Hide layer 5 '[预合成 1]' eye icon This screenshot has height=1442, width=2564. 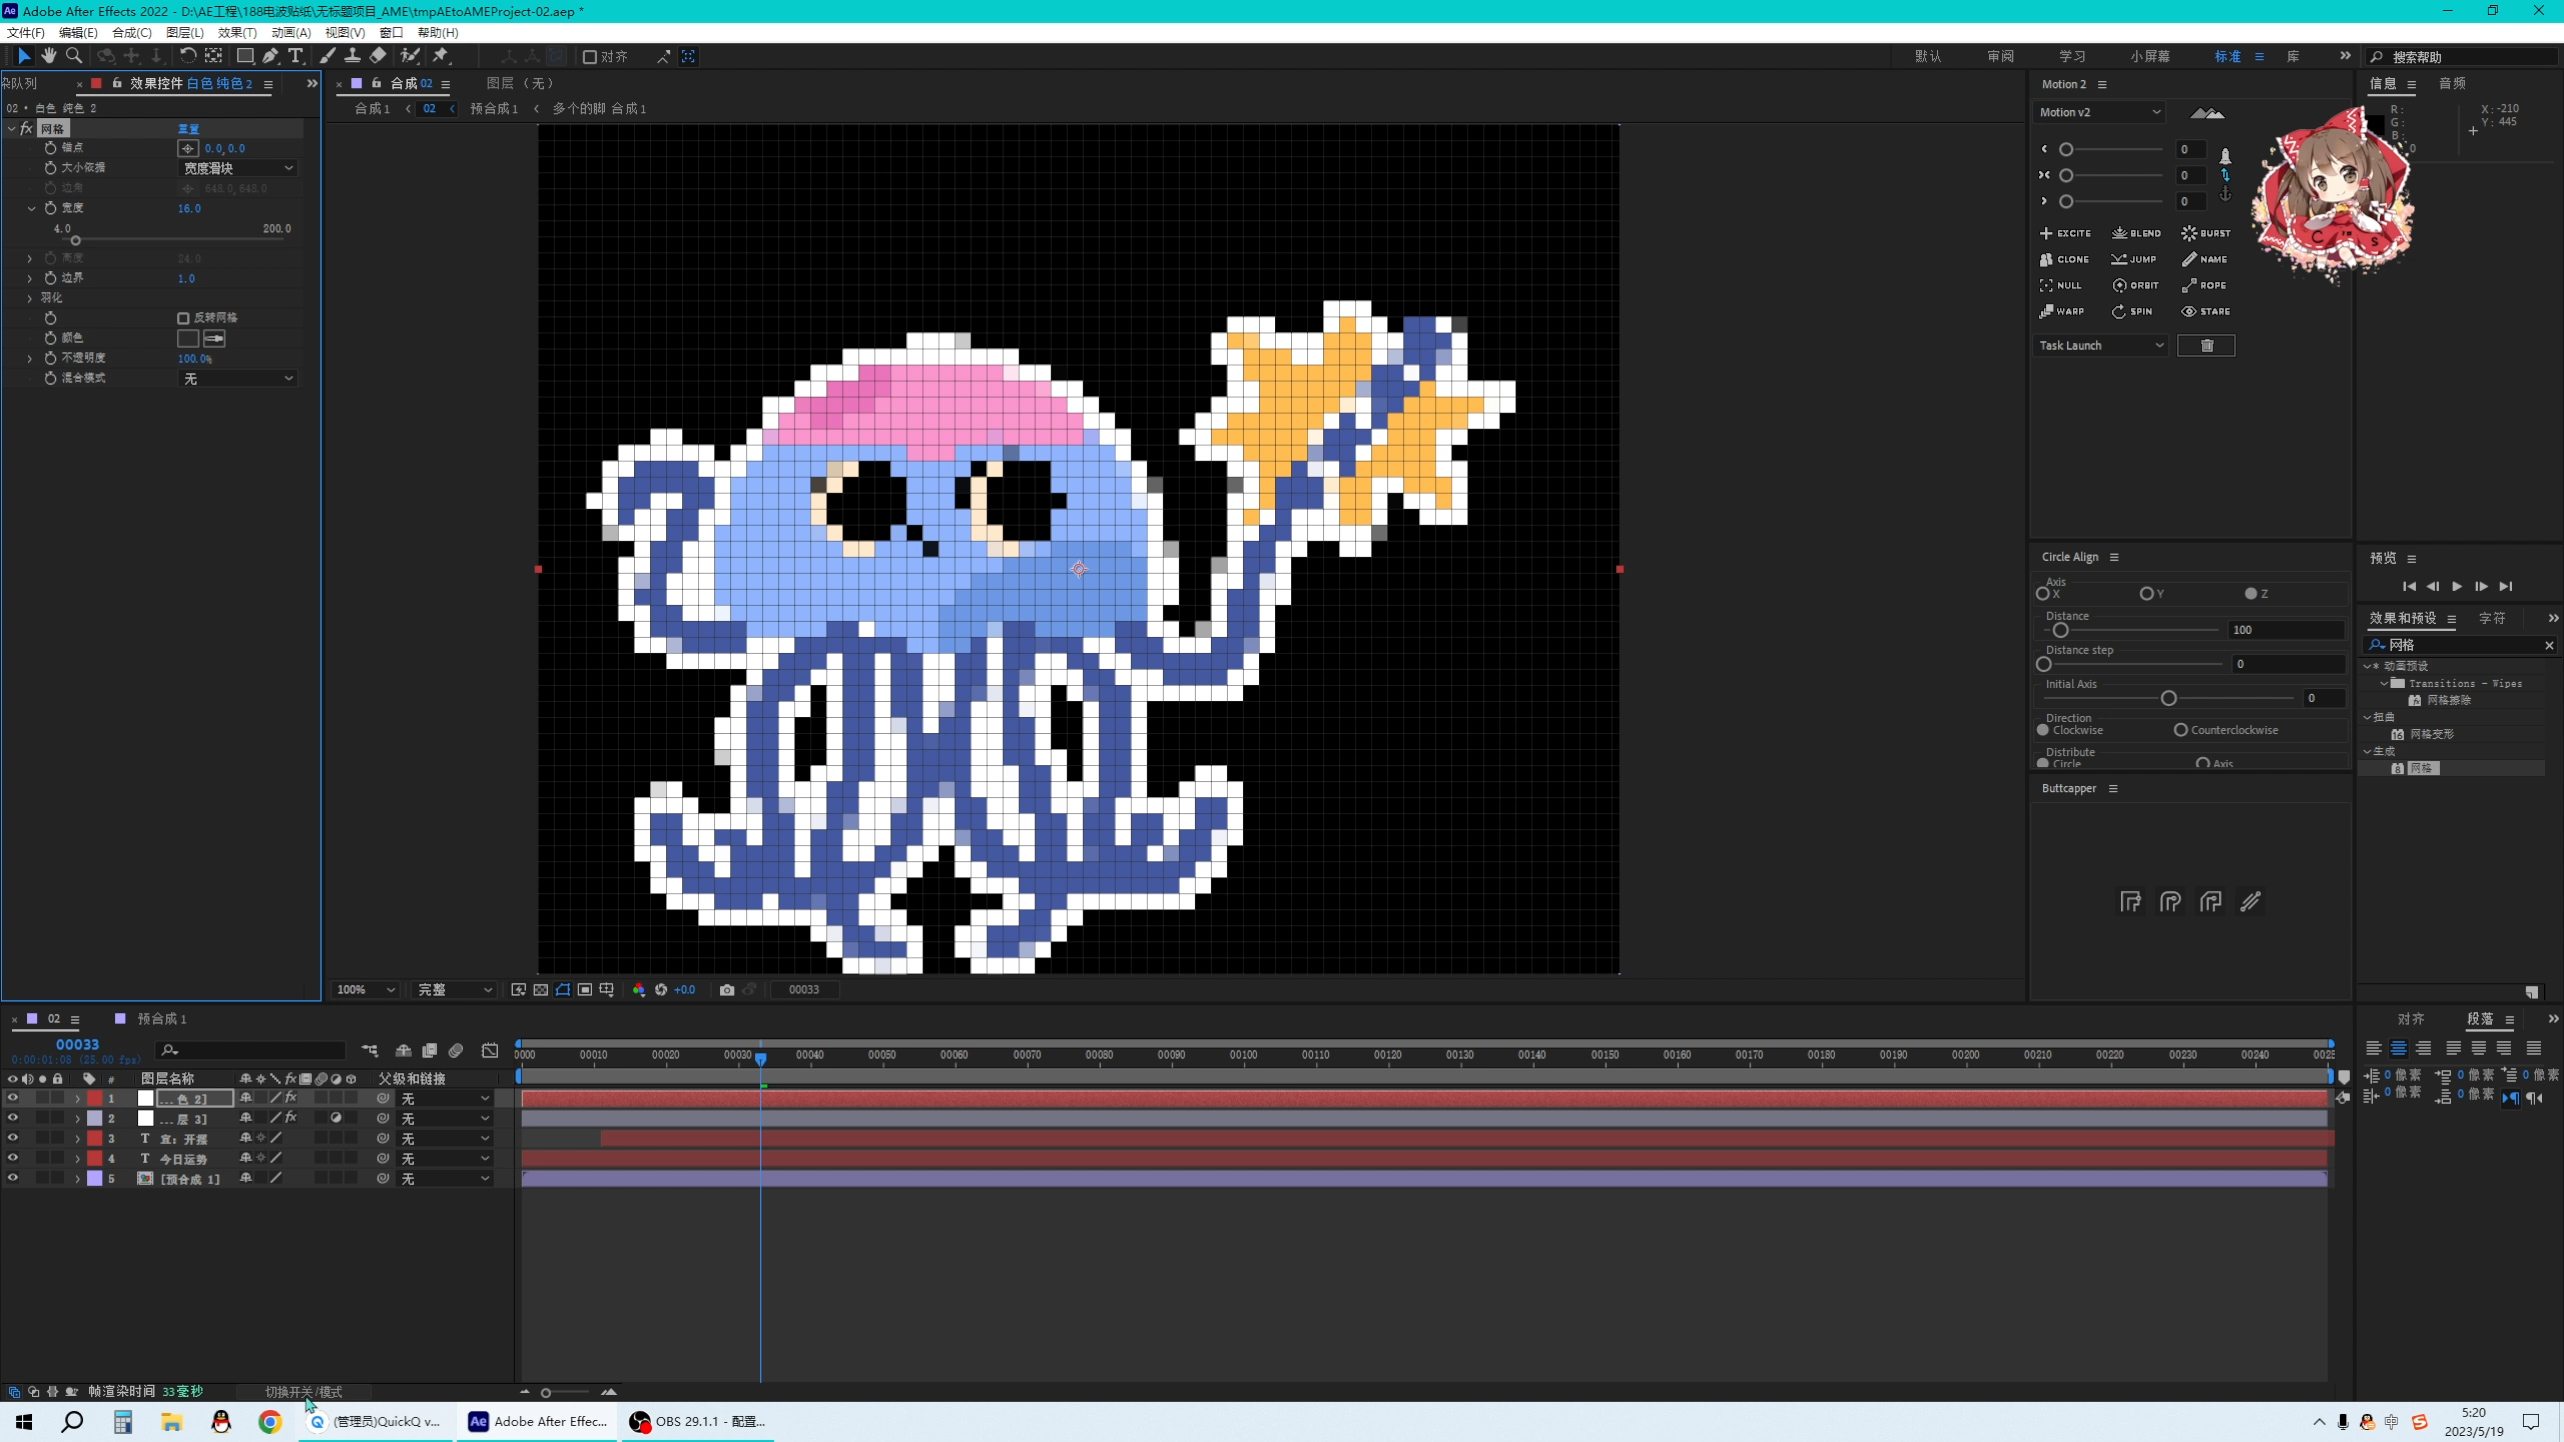click(x=13, y=1178)
